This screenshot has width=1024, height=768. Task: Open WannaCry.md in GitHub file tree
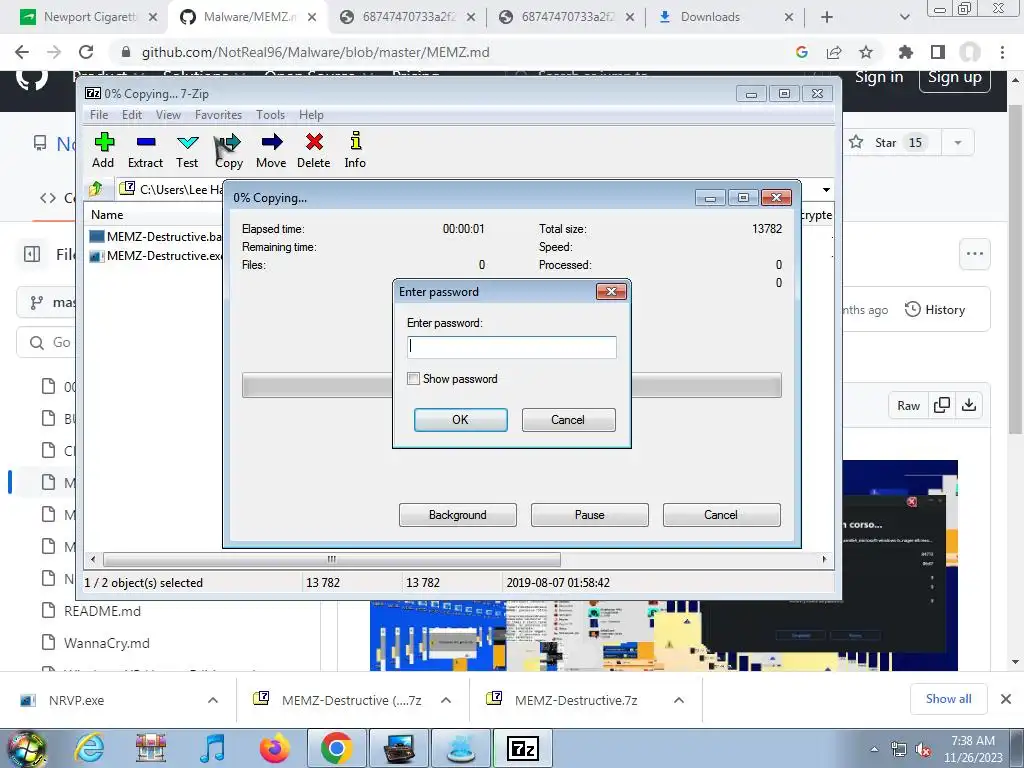point(106,643)
